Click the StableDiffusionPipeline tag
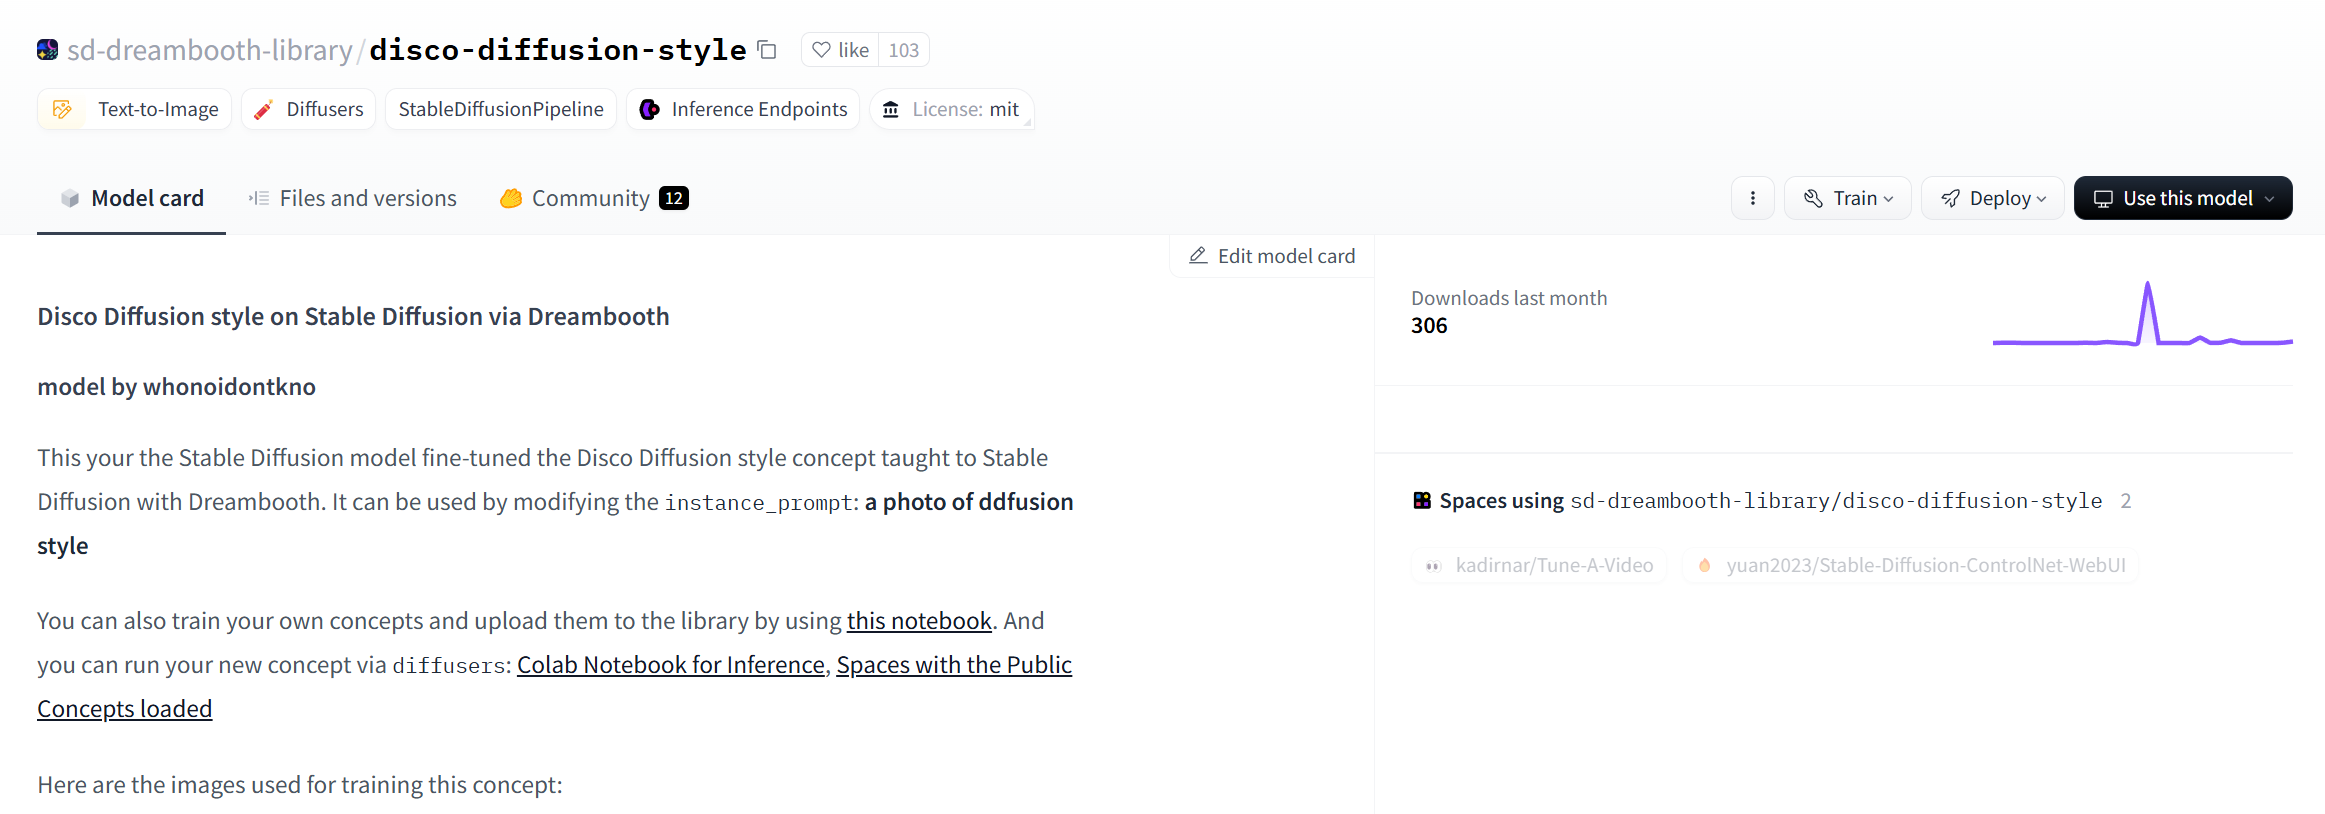Viewport: 2325px width, 814px height. pos(501,109)
